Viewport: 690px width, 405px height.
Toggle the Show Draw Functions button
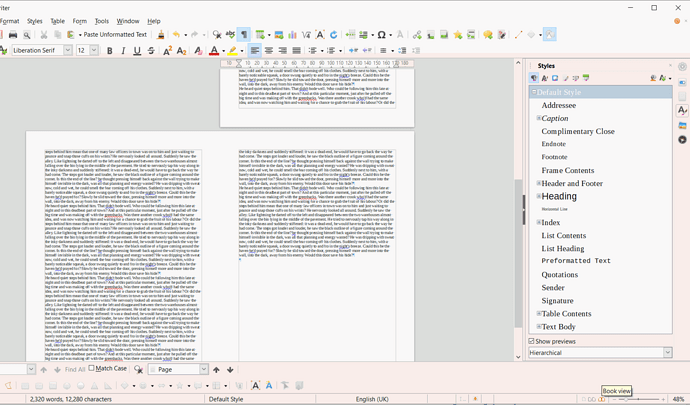point(550,35)
